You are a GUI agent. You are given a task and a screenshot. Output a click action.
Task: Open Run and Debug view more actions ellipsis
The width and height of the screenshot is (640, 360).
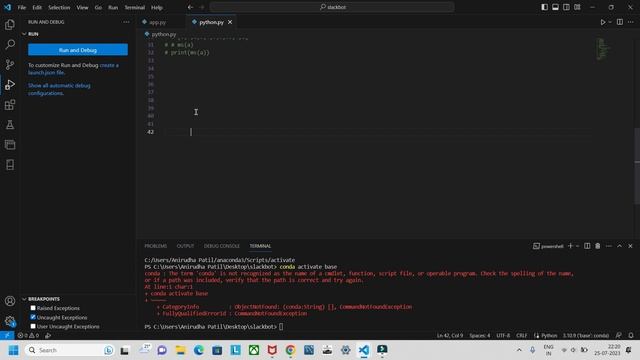126,22
